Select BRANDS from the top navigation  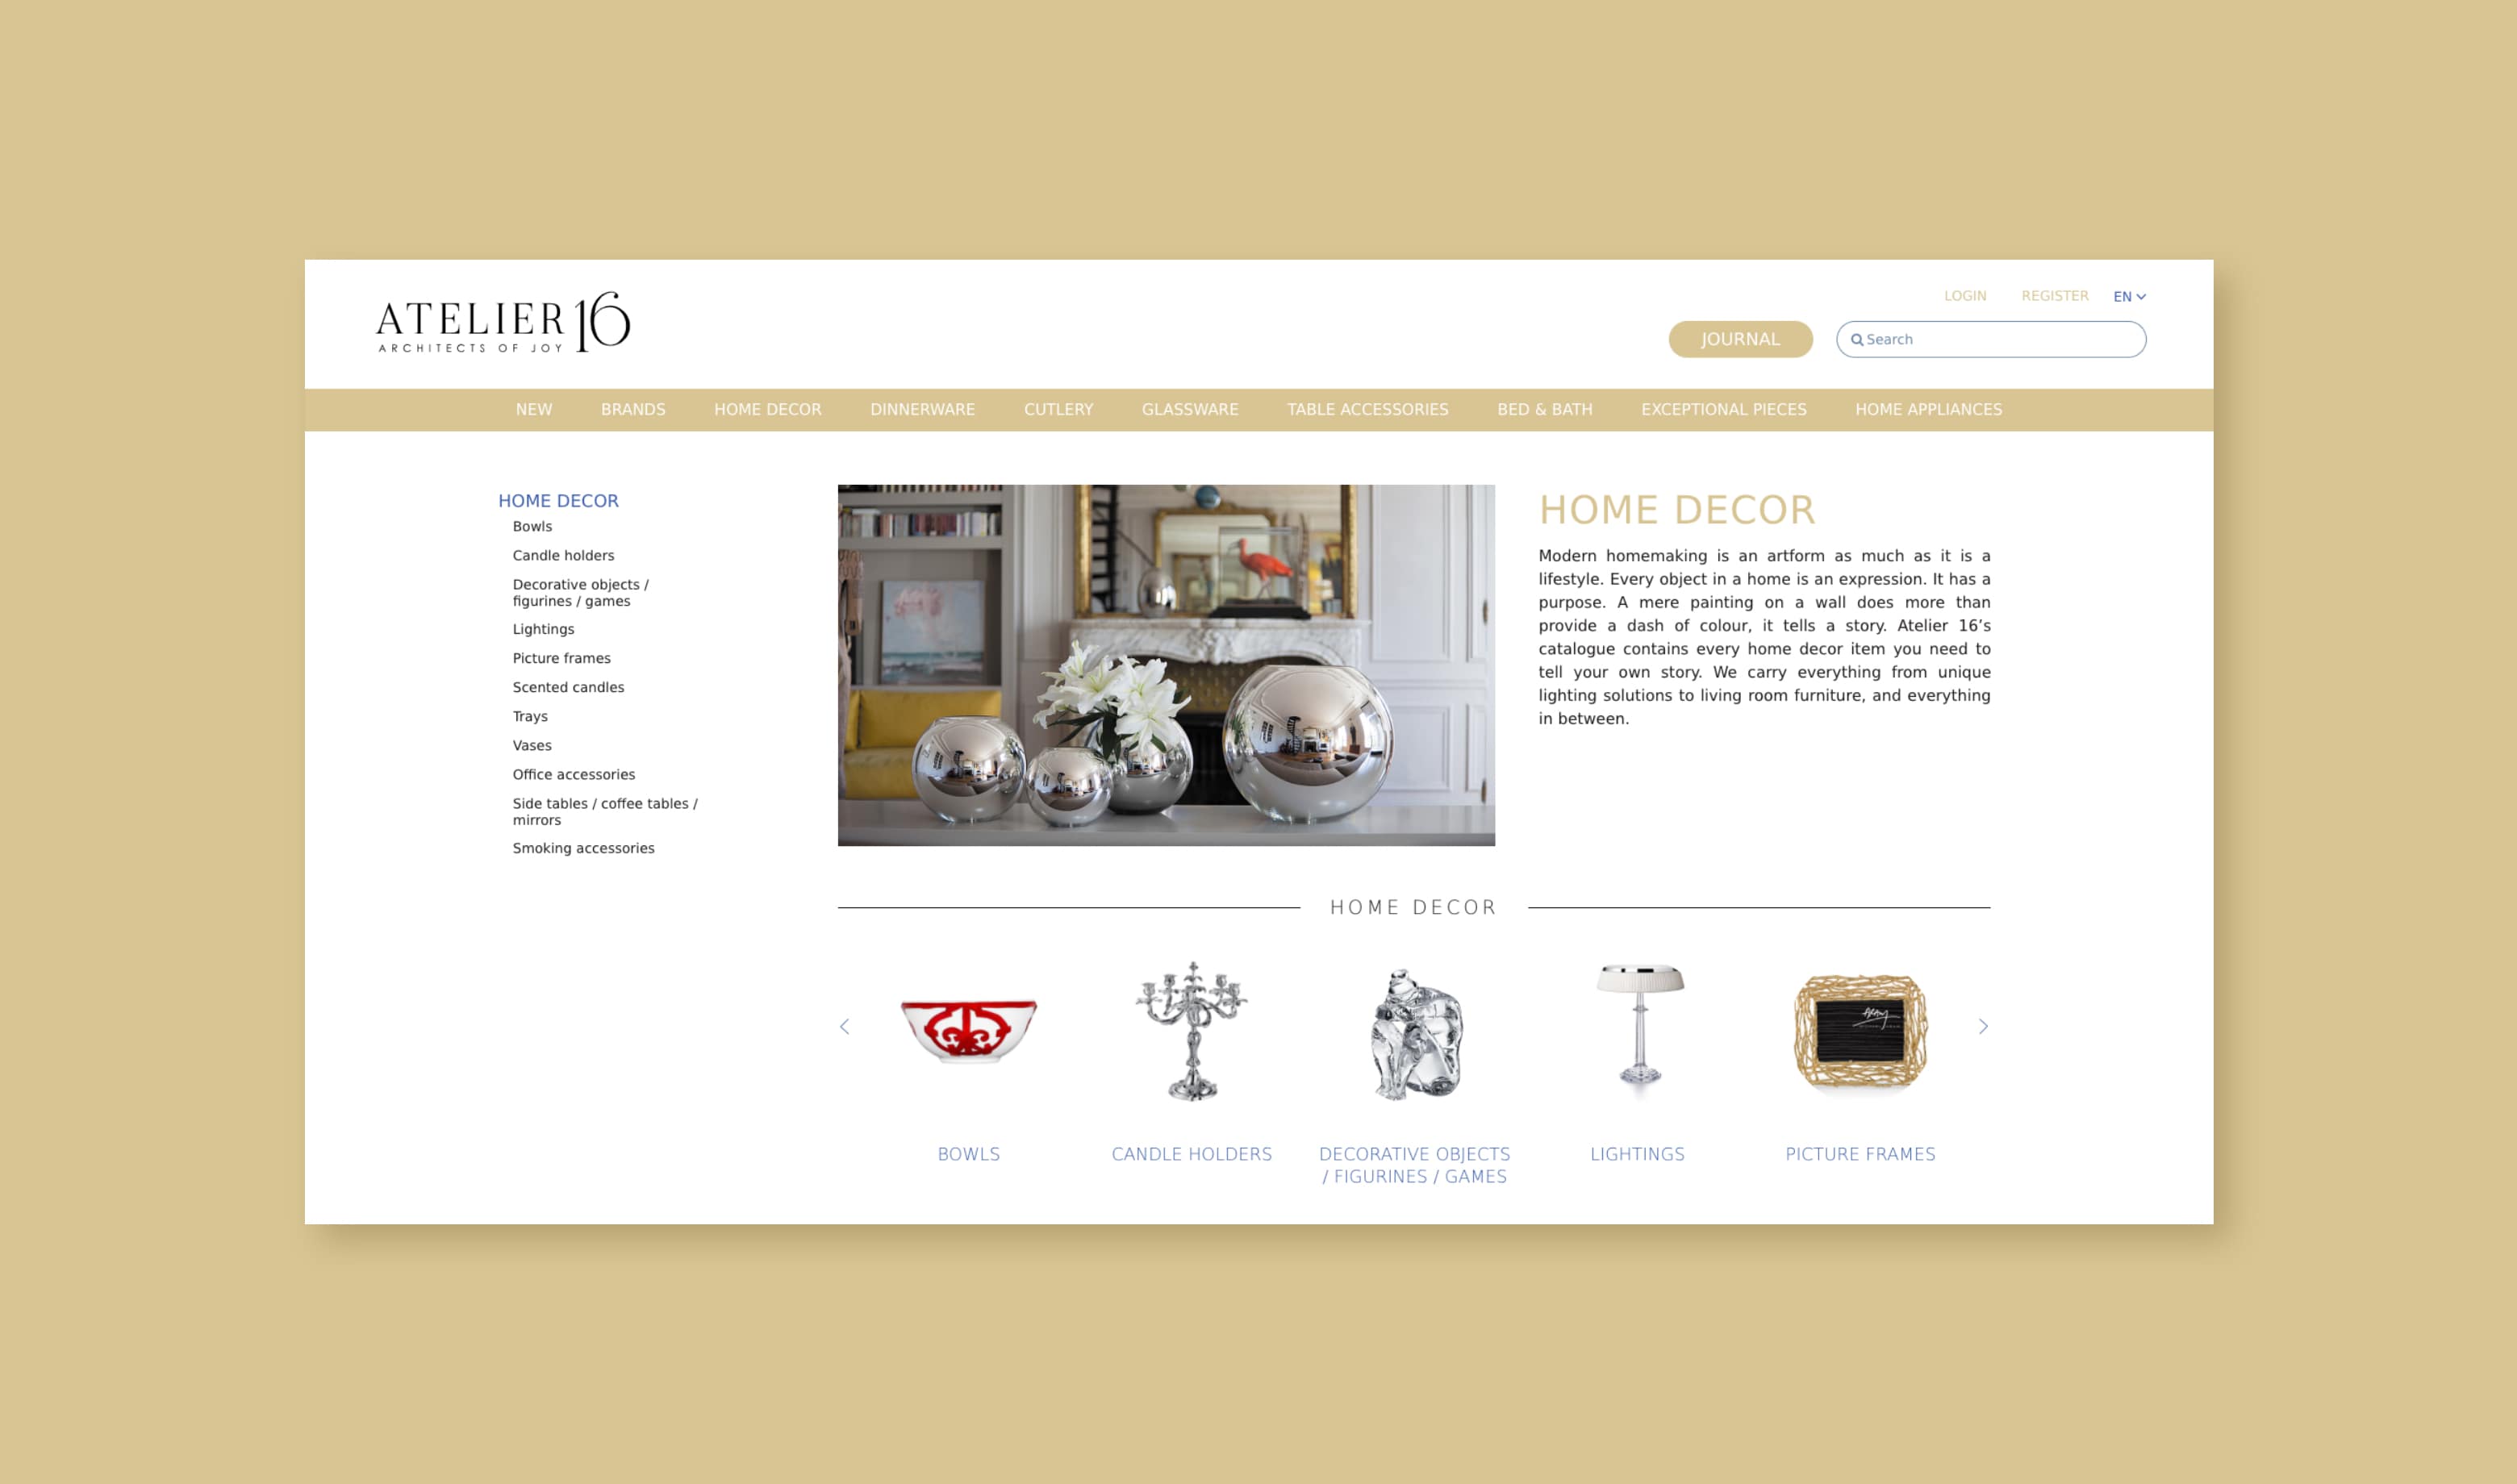(632, 408)
